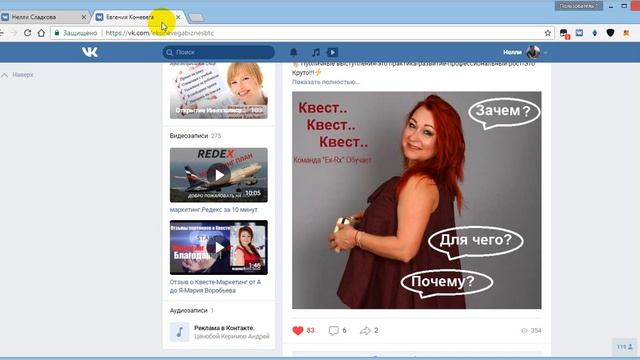Play the Реклама в Контакте audio icon
This screenshot has width=640, height=360.
coord(180,332)
